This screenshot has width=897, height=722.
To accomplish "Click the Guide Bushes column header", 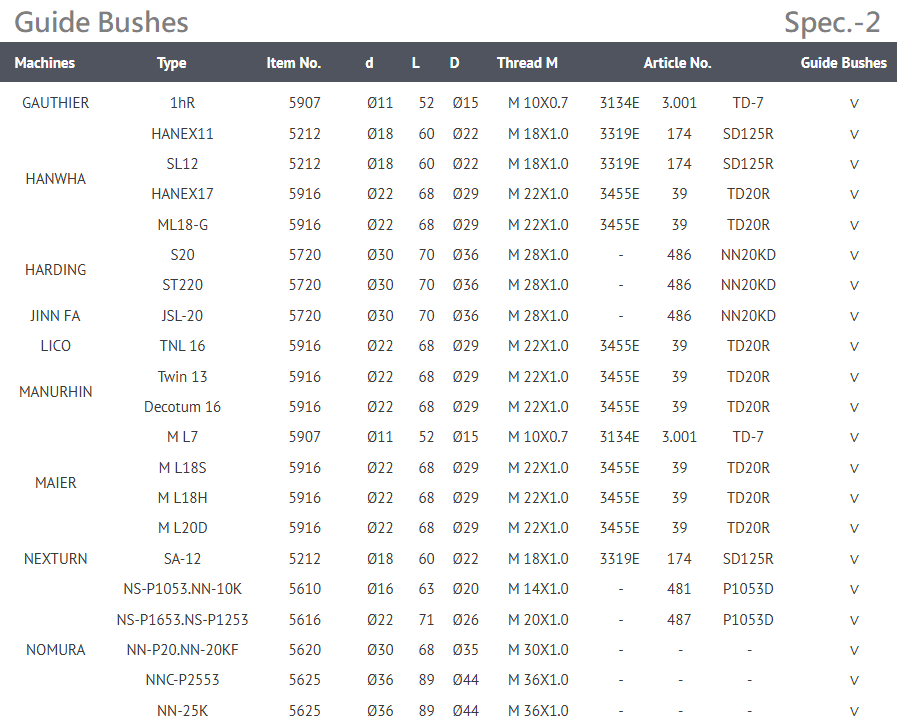I will click(843, 63).
